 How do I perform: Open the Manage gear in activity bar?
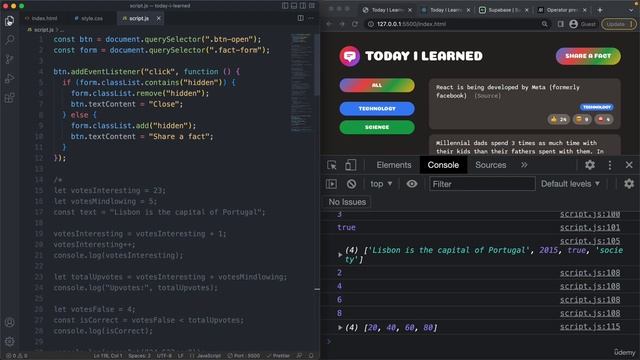click(x=9, y=341)
